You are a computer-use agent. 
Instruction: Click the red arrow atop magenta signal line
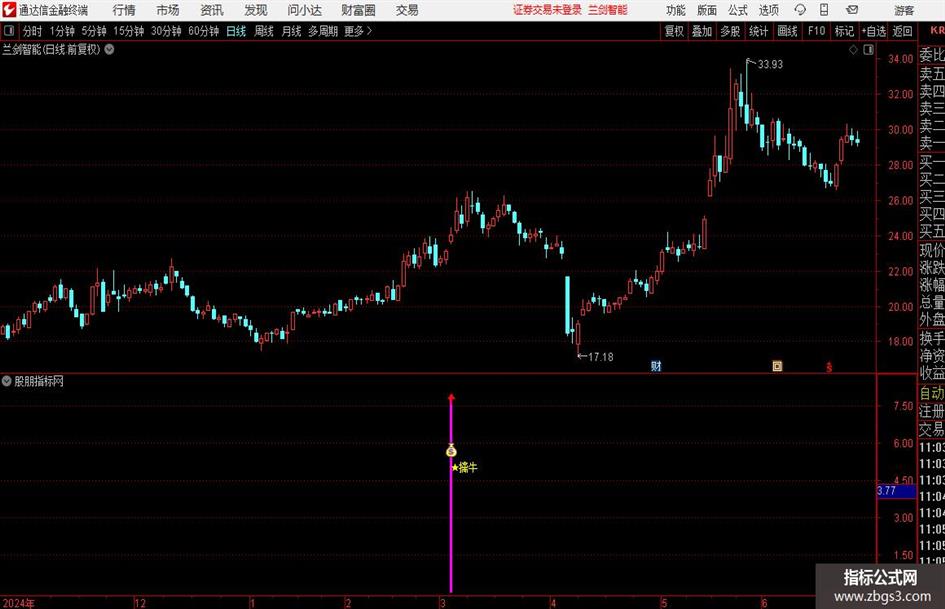click(451, 398)
